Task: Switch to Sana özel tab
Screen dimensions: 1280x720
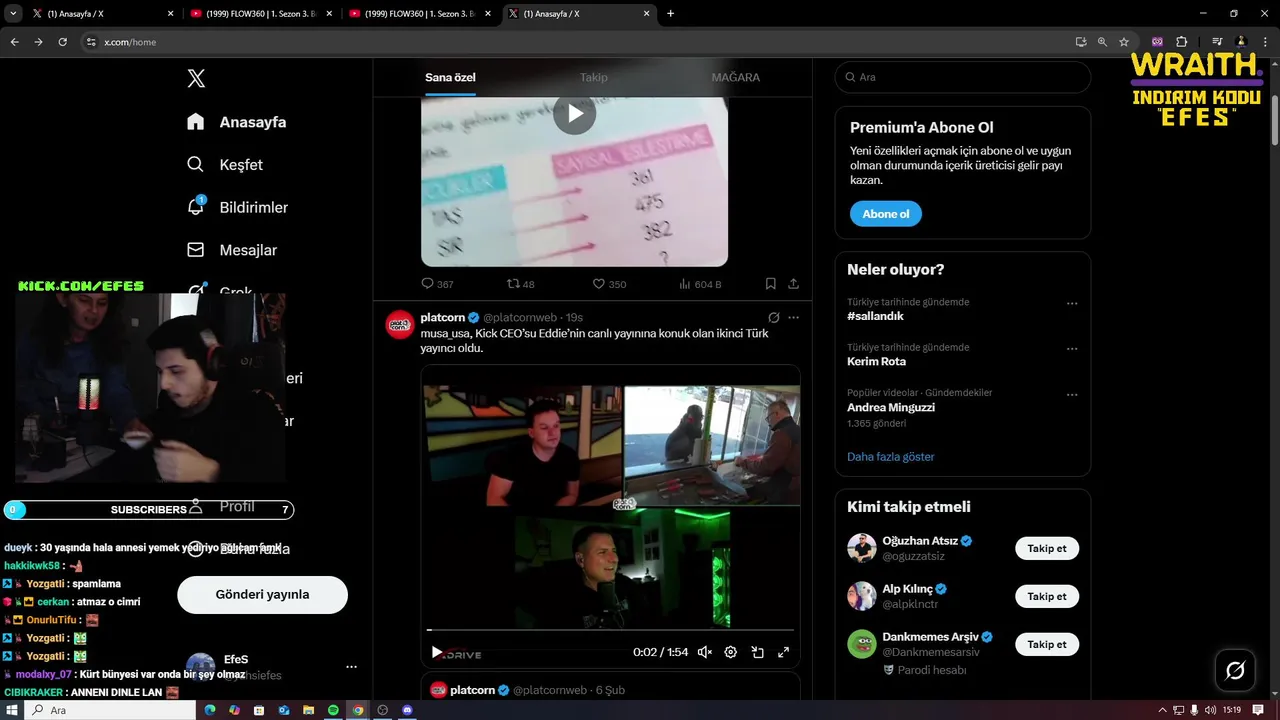Action: [450, 77]
